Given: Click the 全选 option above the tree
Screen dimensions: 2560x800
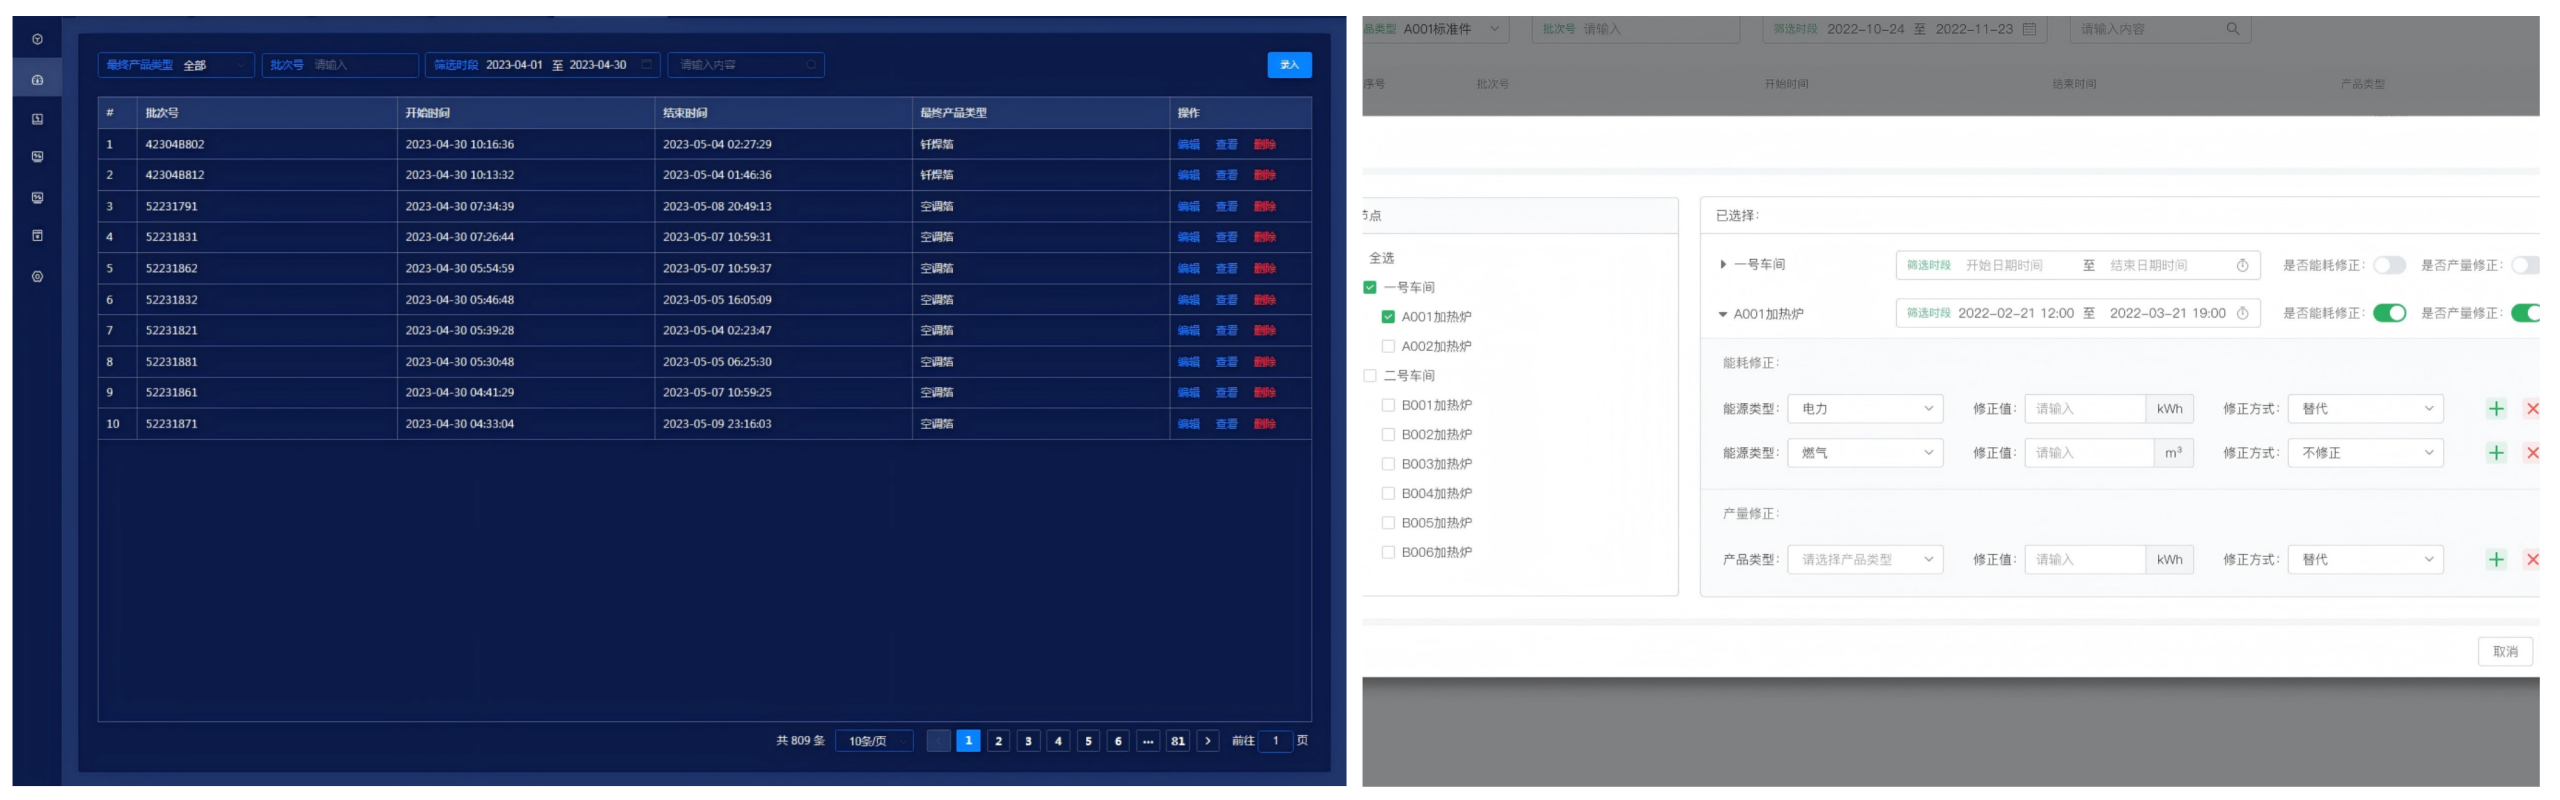Looking at the screenshot, I should click(x=1382, y=259).
